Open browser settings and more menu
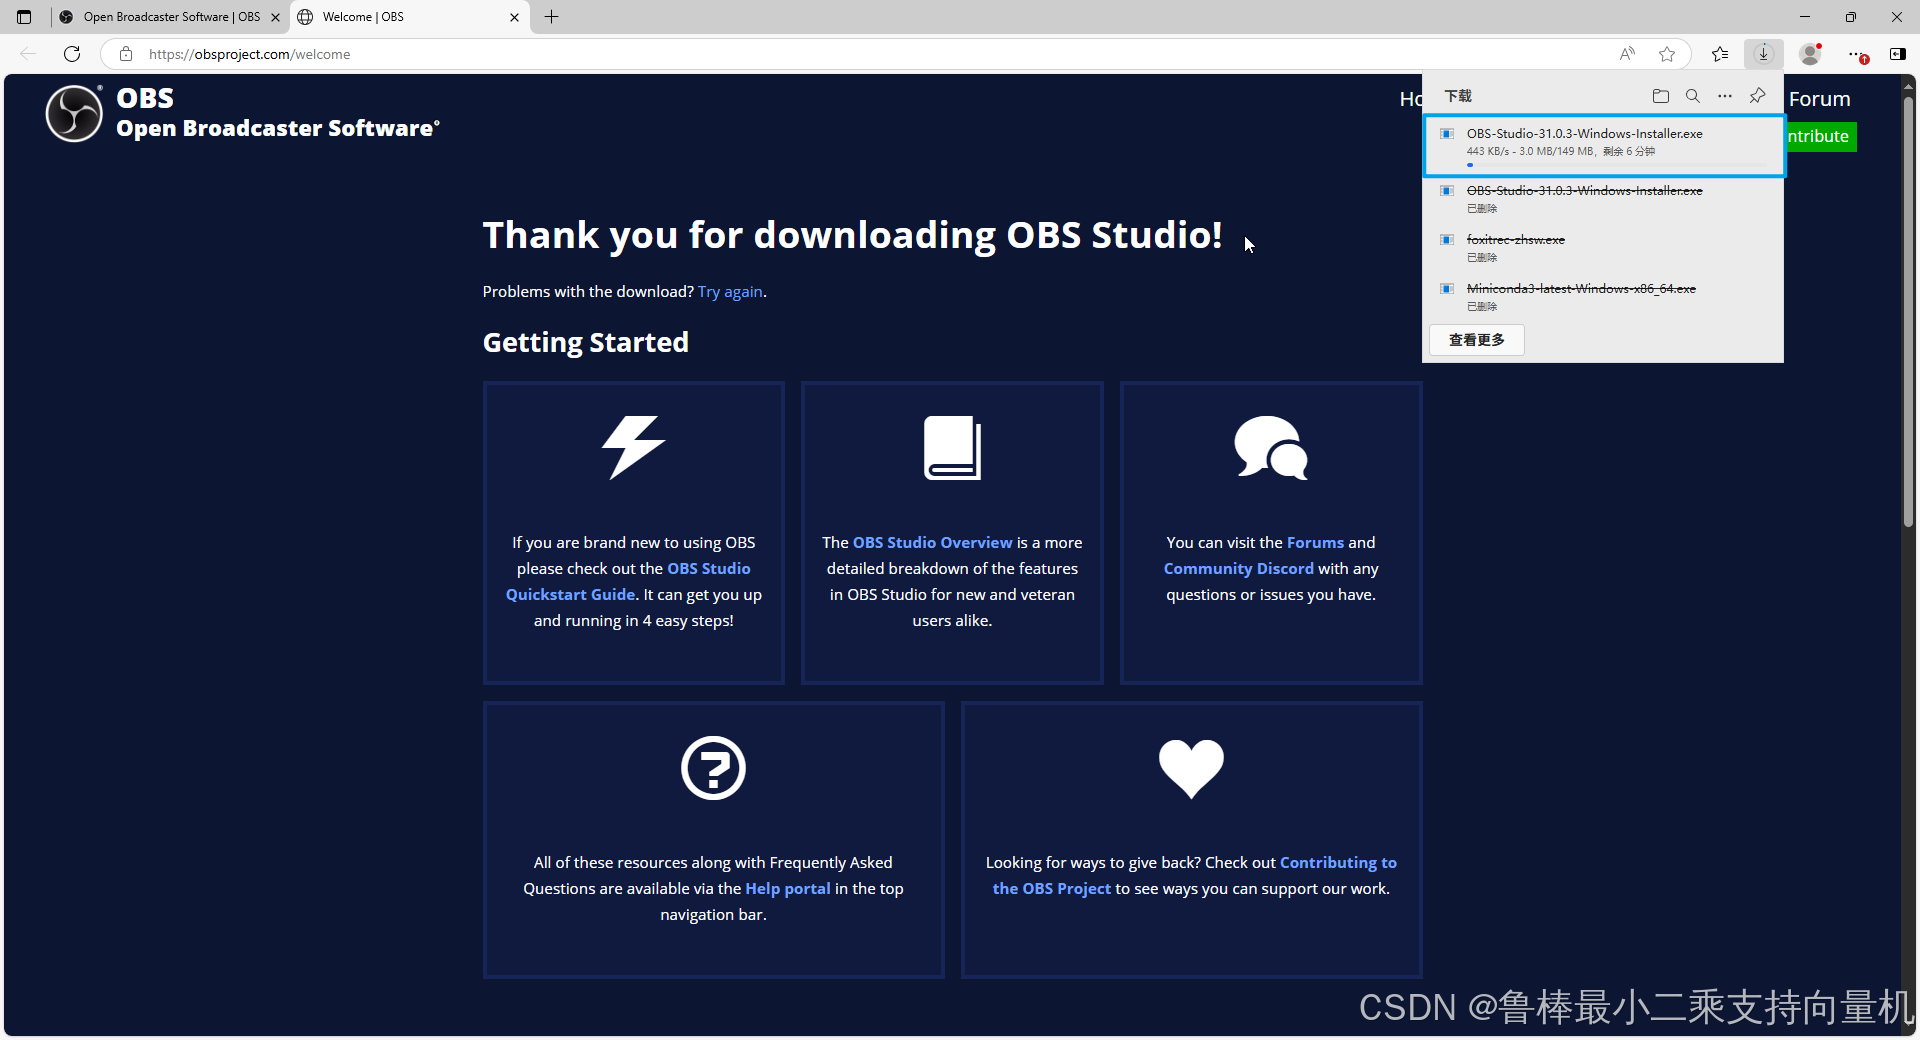 click(1855, 54)
